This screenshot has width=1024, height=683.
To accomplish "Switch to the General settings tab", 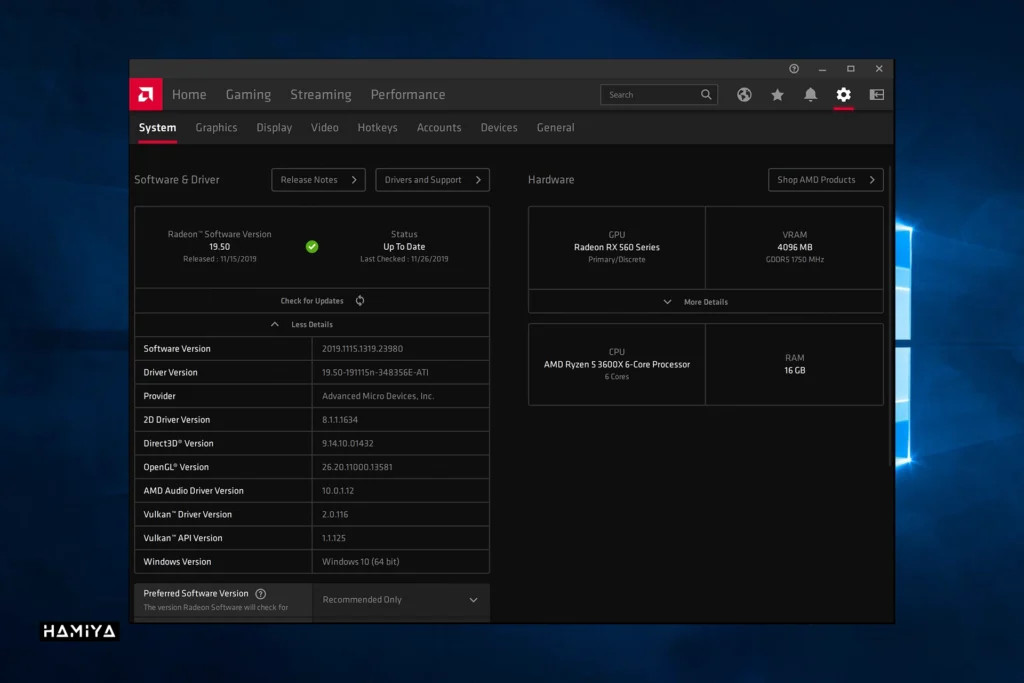I will tap(556, 127).
